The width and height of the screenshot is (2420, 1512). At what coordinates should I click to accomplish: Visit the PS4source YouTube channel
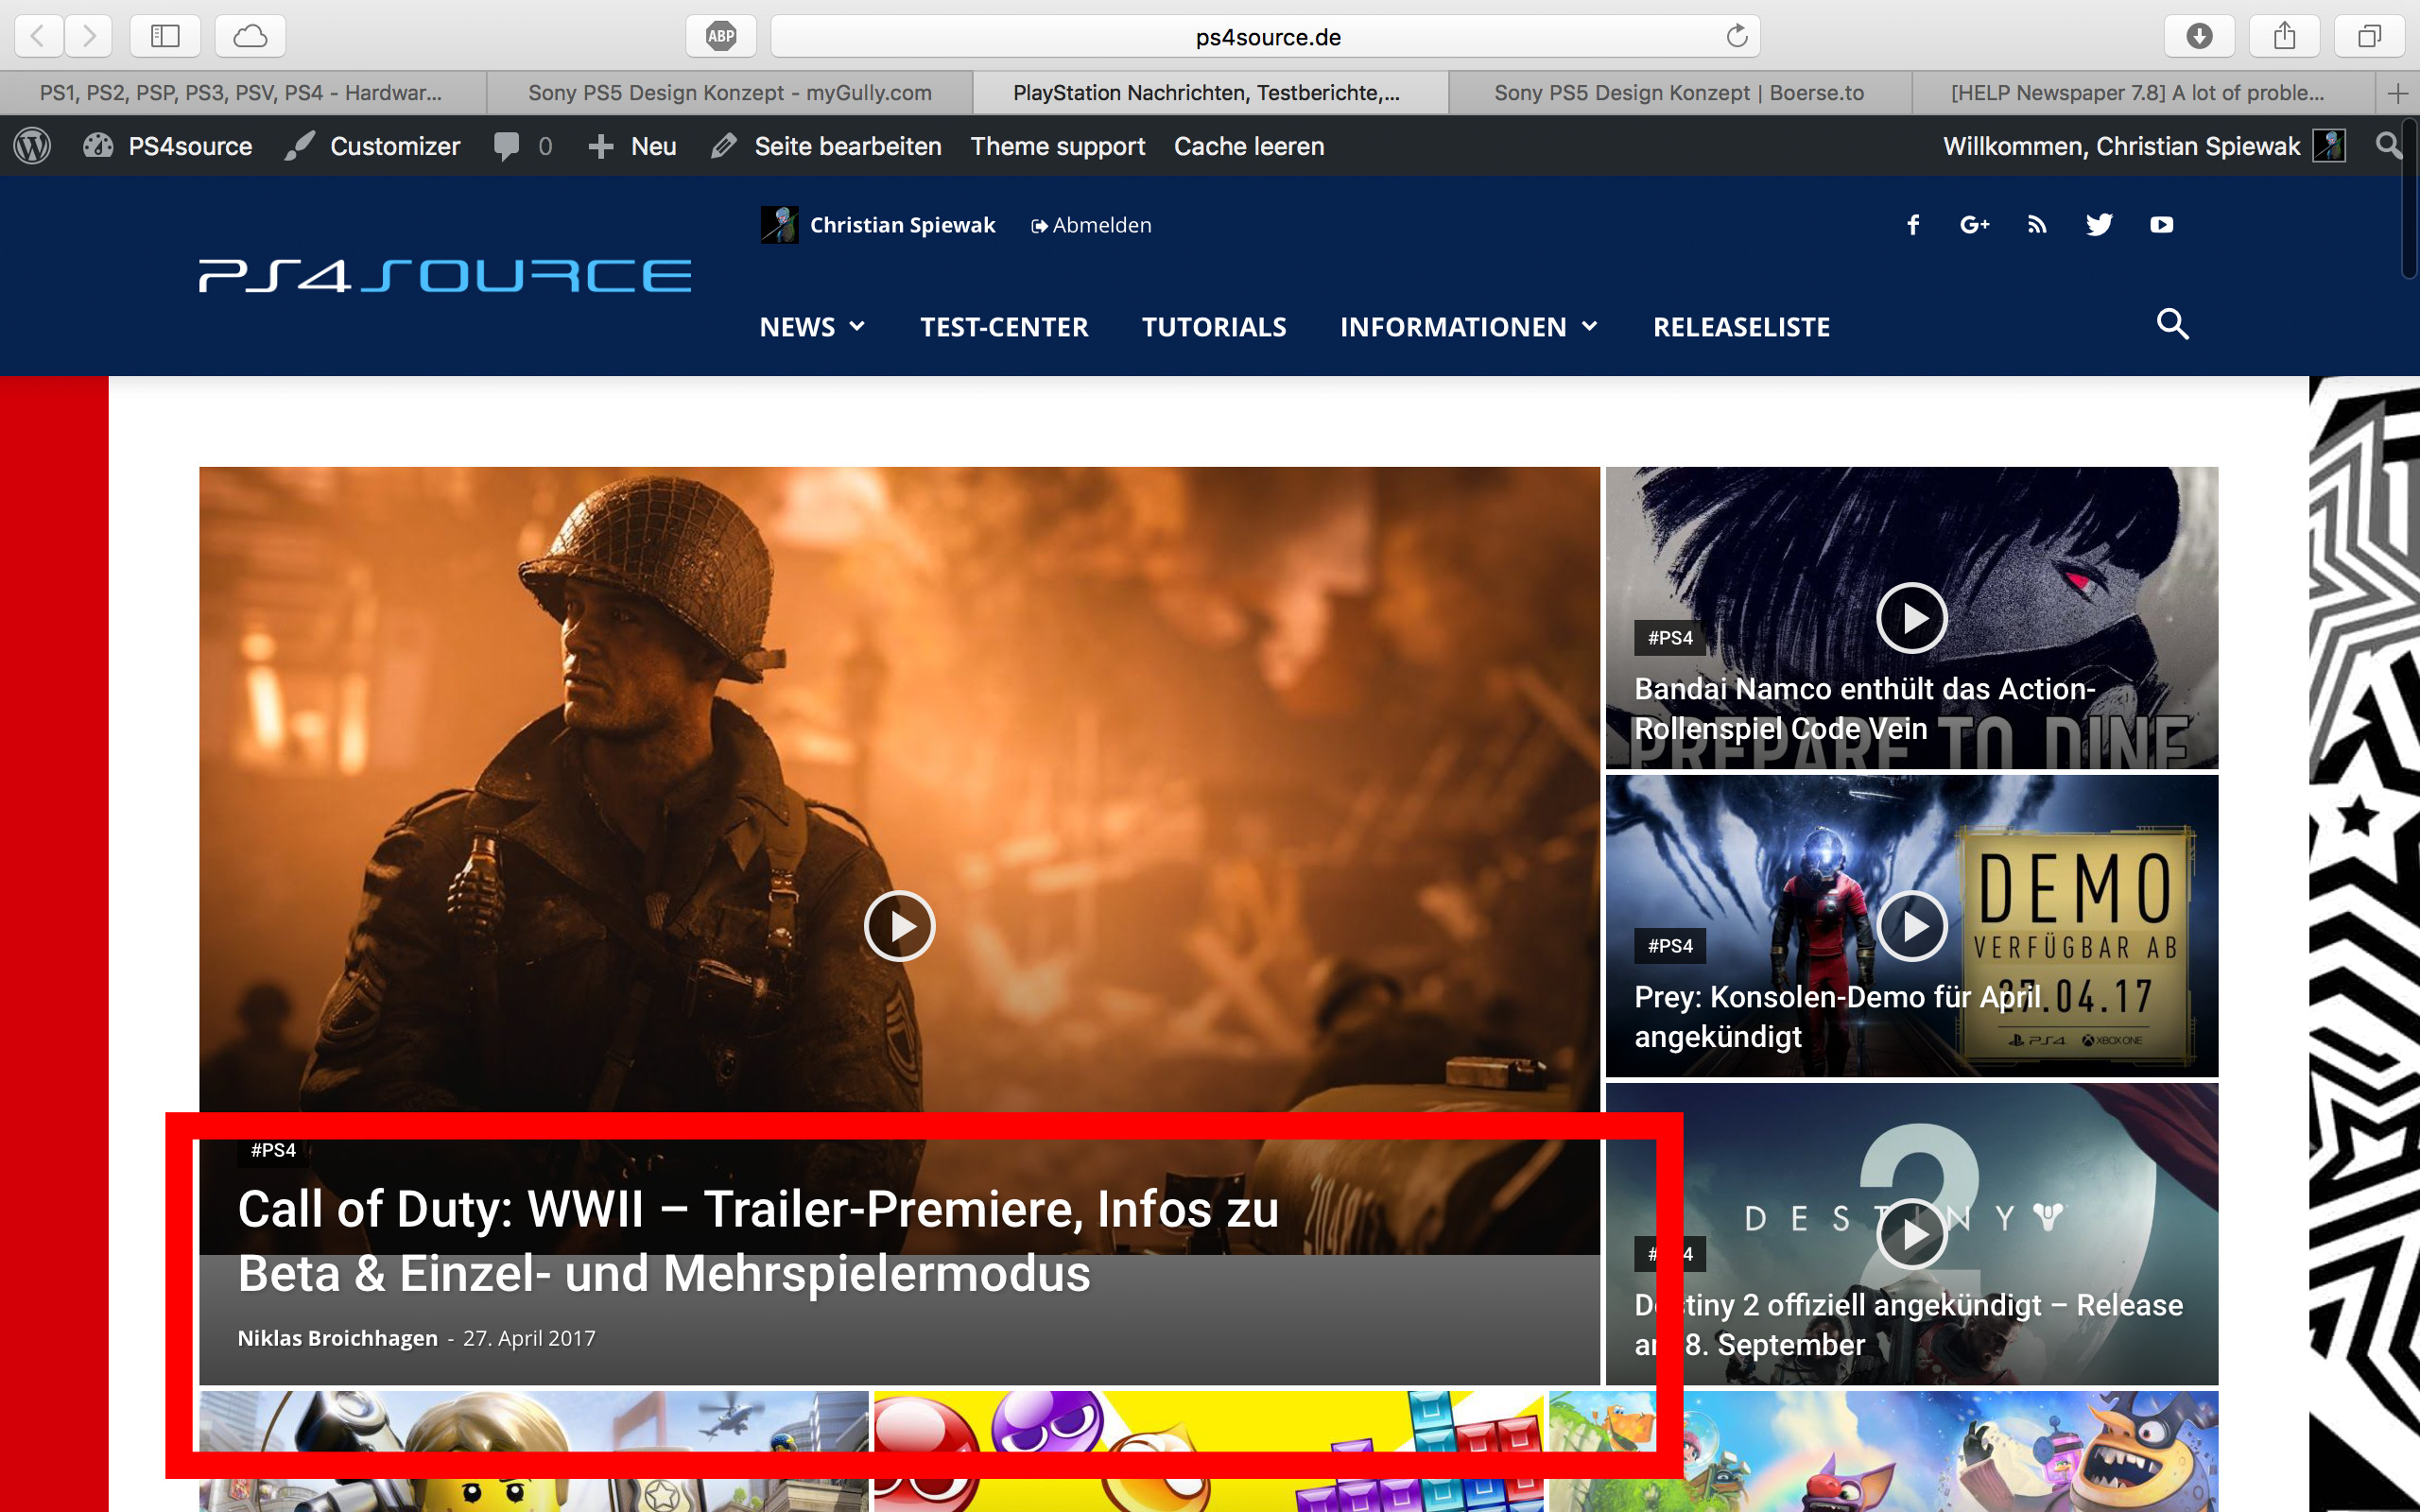(x=2162, y=225)
